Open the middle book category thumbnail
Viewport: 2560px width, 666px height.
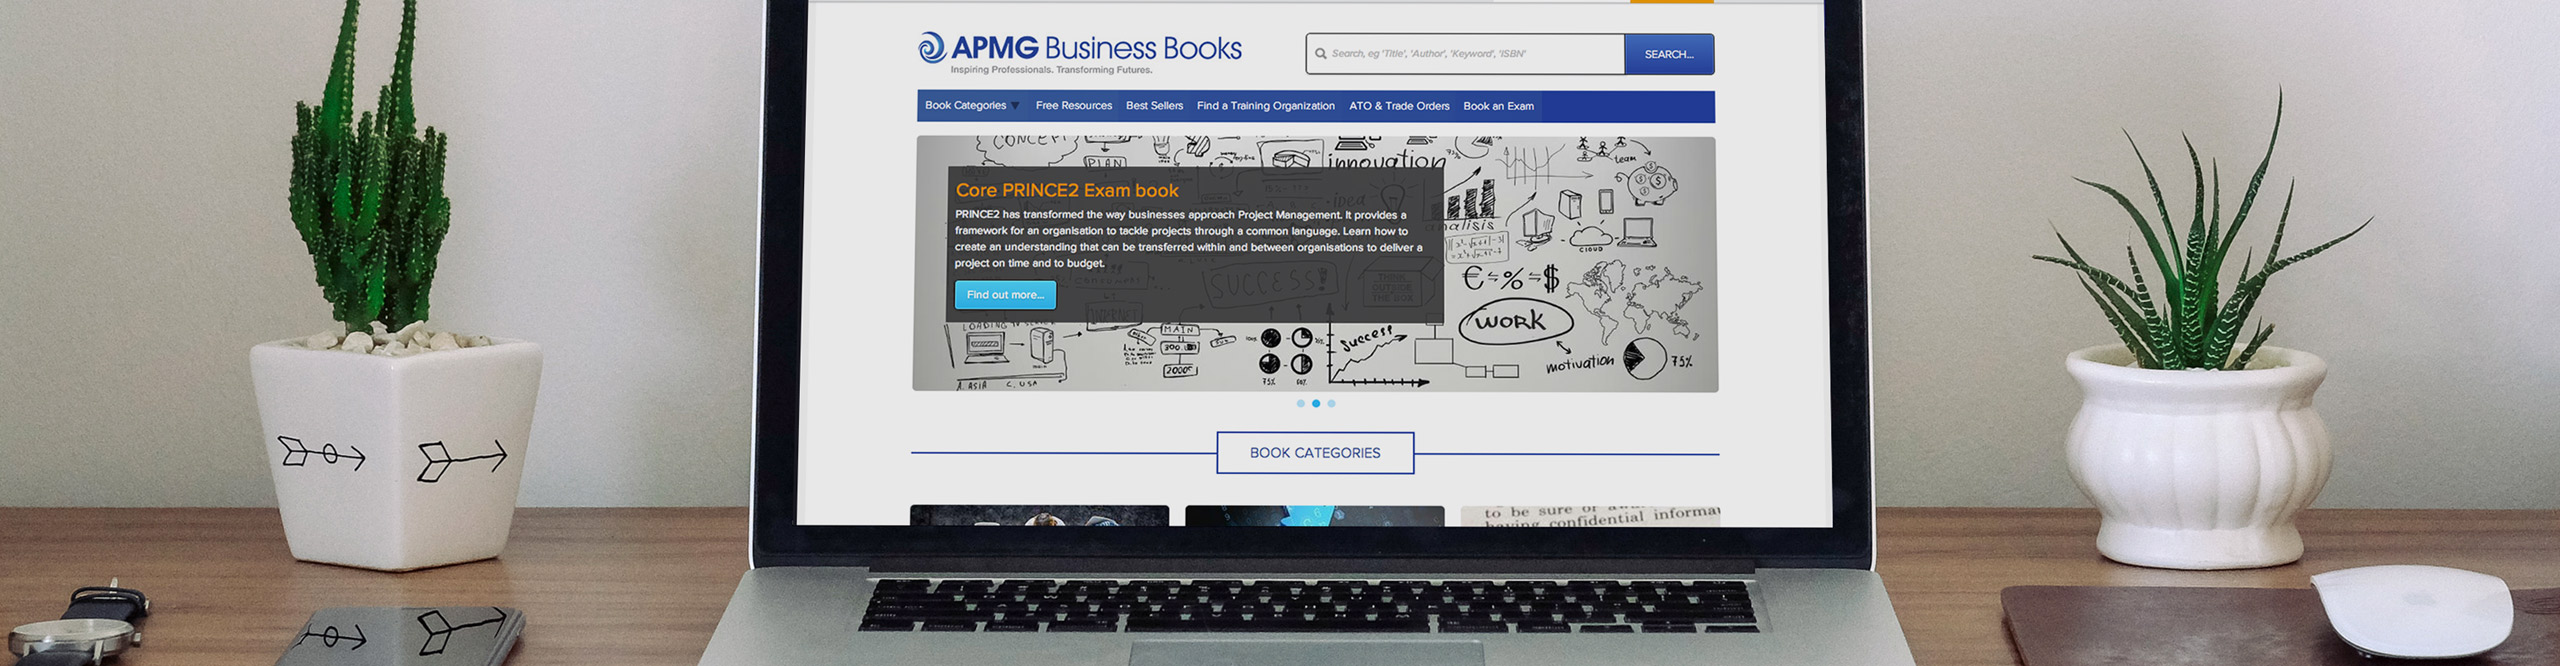[x=1314, y=516]
